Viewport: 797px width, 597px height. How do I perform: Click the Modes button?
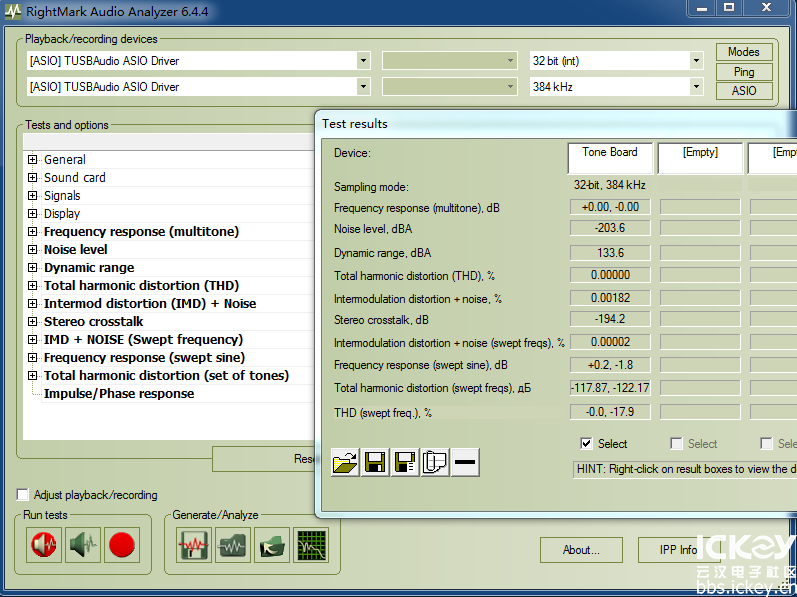click(744, 52)
